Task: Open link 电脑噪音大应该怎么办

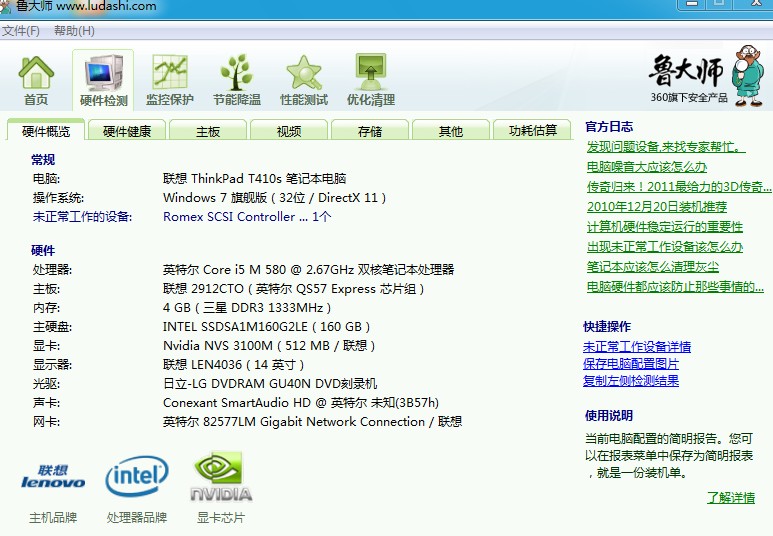Action: click(x=647, y=167)
